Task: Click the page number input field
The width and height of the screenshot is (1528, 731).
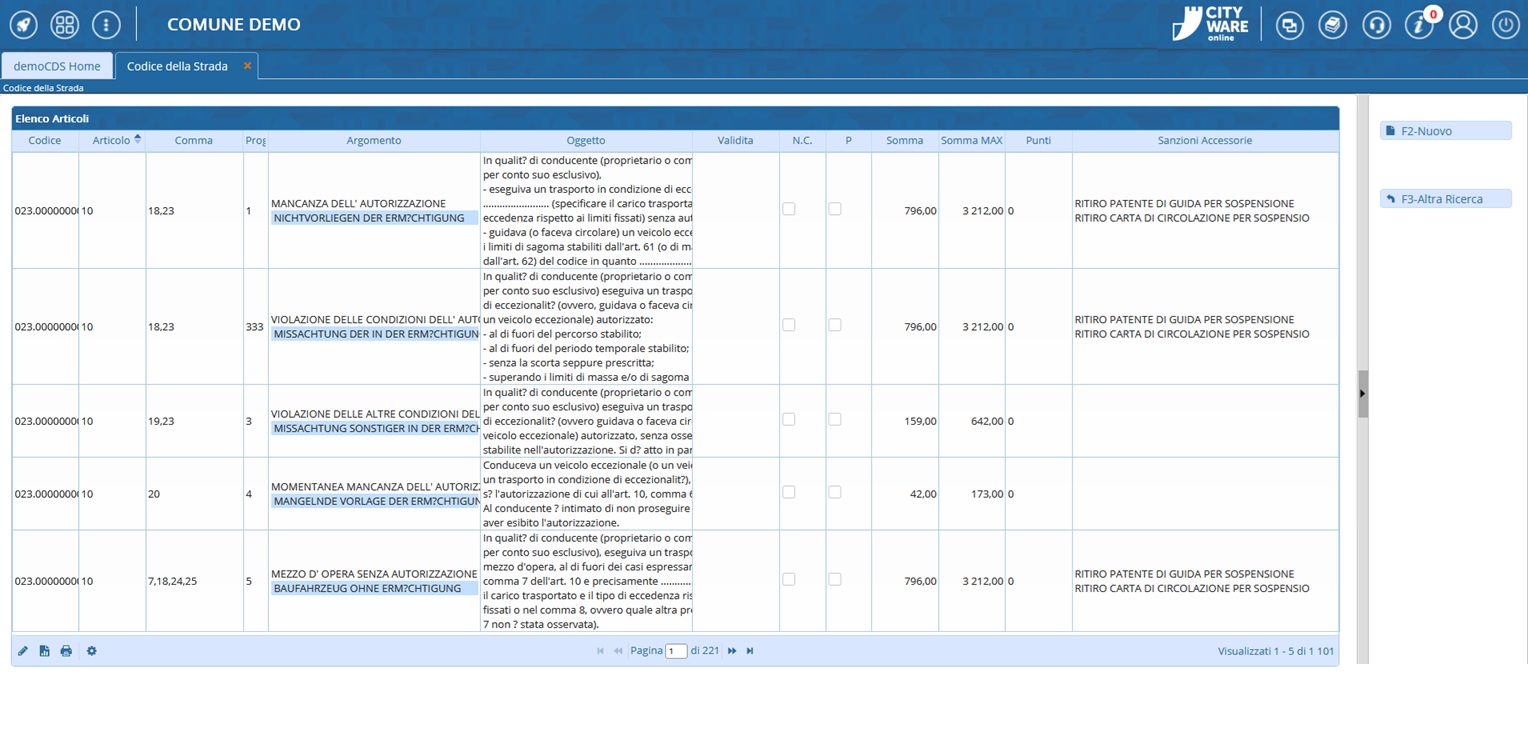Action: click(x=676, y=651)
